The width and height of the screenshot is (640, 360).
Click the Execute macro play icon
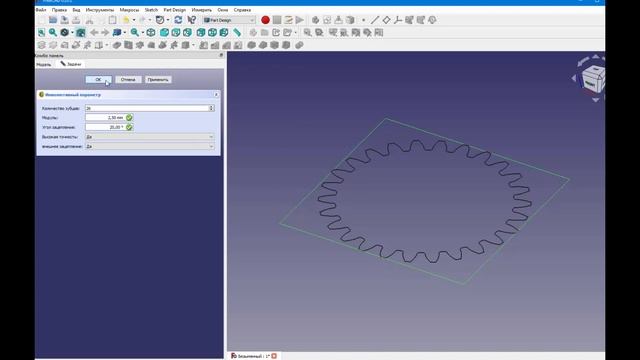[300, 20]
